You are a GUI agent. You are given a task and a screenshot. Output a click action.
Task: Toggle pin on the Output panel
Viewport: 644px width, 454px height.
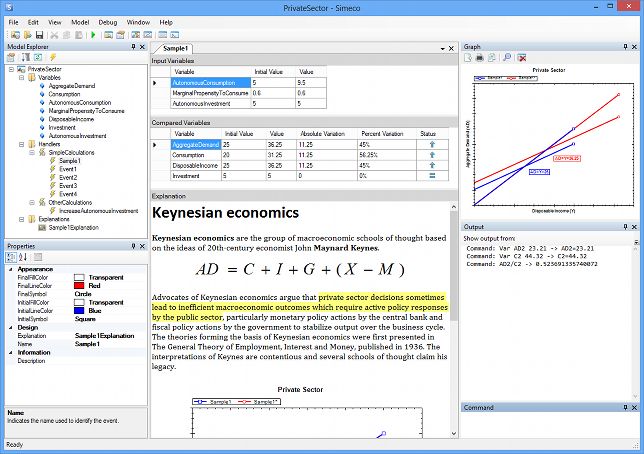pyautogui.click(x=625, y=227)
